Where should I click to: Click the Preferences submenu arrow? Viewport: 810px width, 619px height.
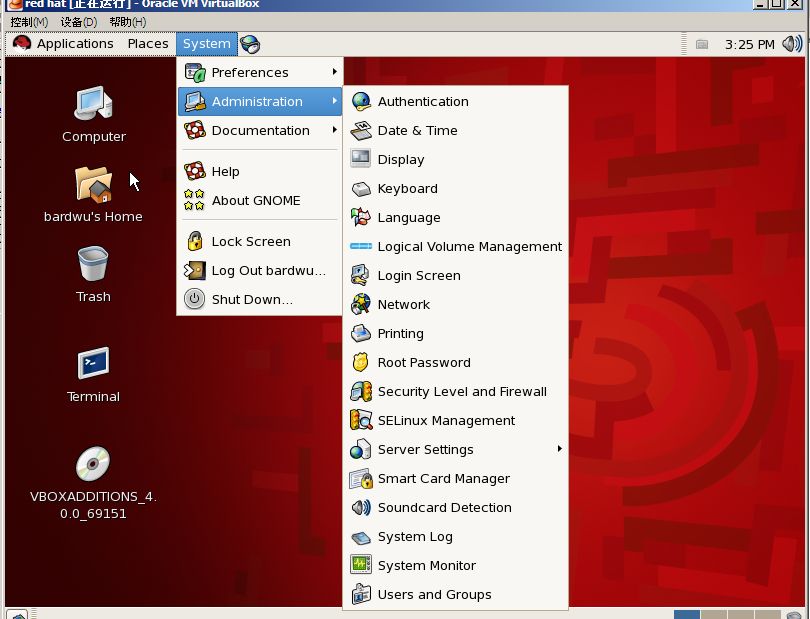335,72
